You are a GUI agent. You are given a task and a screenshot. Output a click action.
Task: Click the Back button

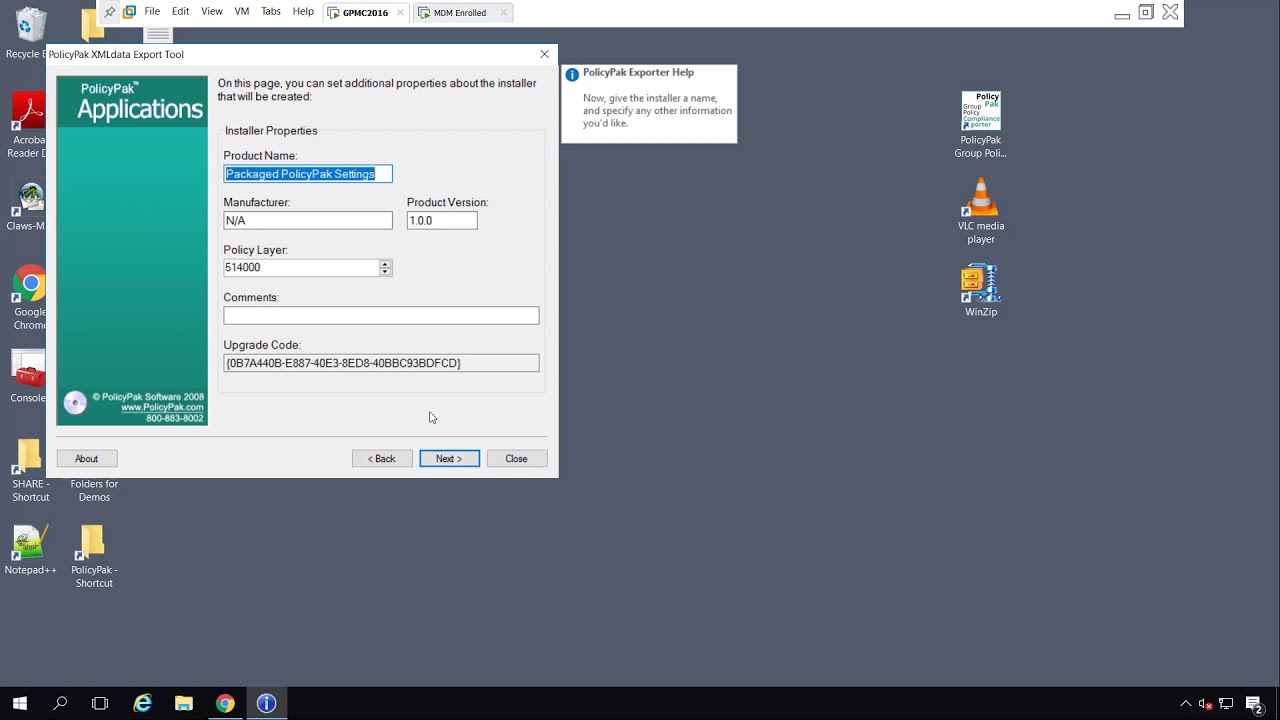click(x=382, y=459)
